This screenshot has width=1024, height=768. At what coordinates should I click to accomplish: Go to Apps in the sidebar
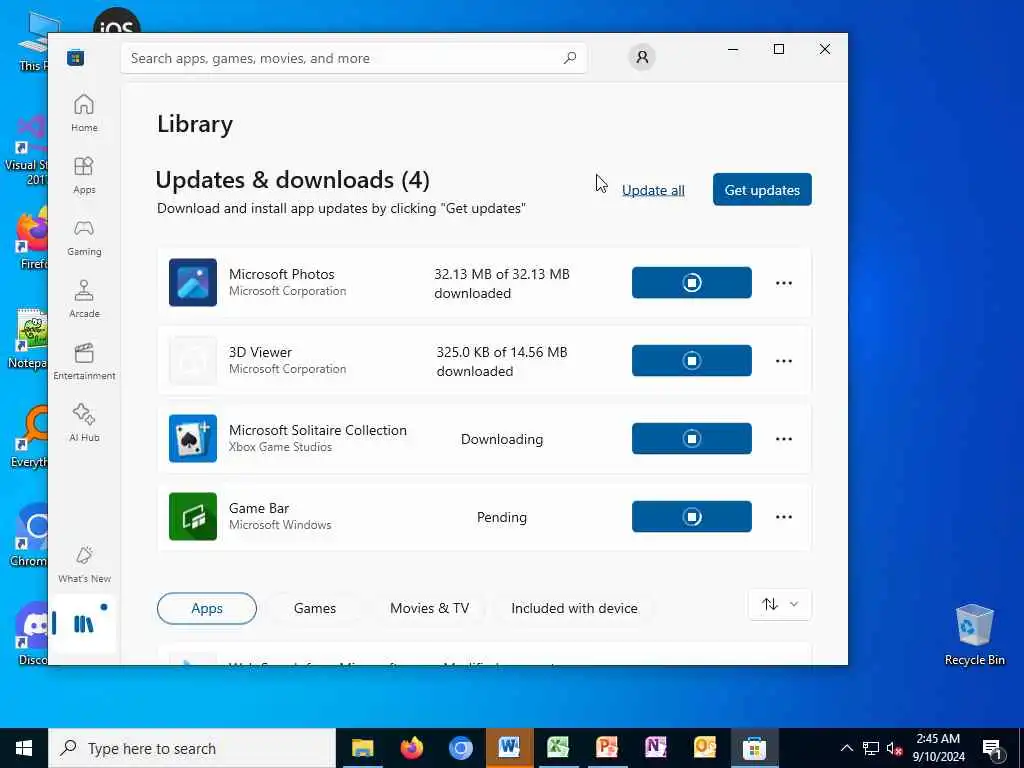(84, 175)
